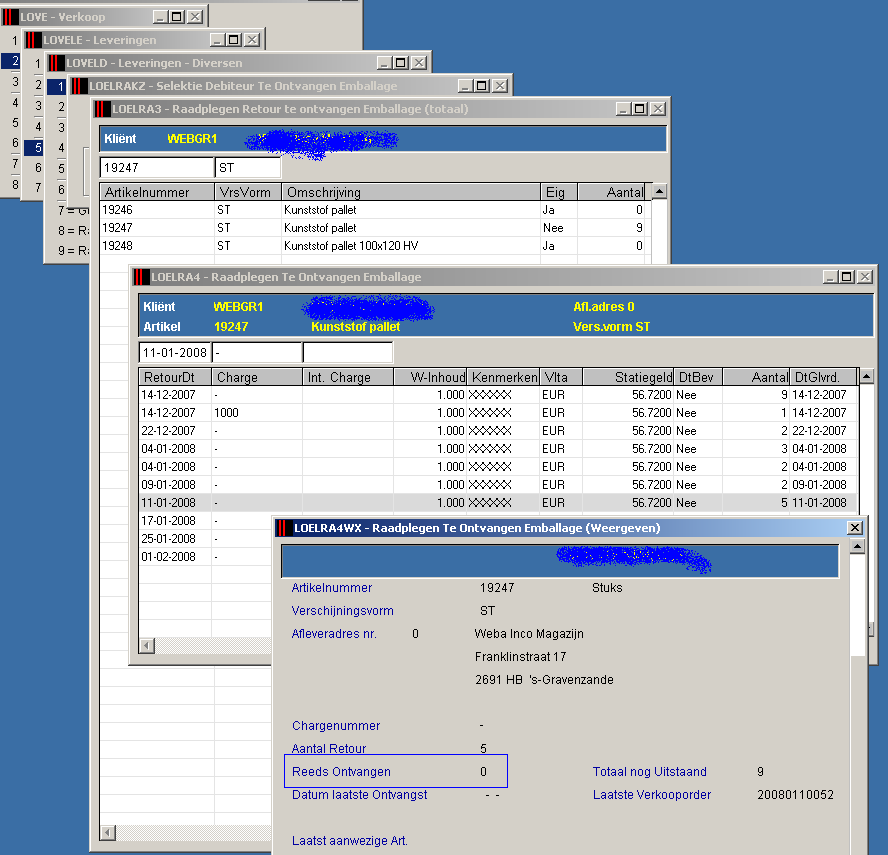Close the LOELRAKZ Selektie Debiteur window
888x855 pixels.
click(500, 86)
